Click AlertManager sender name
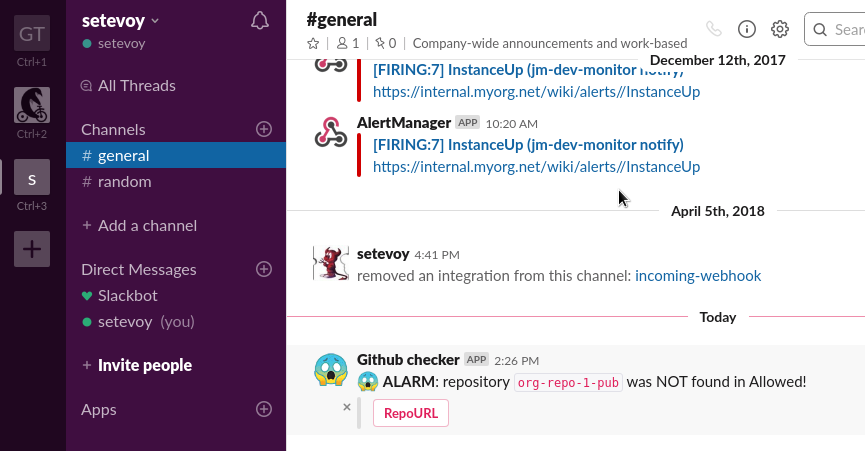Screen dimensions: 865x451 point(404,123)
